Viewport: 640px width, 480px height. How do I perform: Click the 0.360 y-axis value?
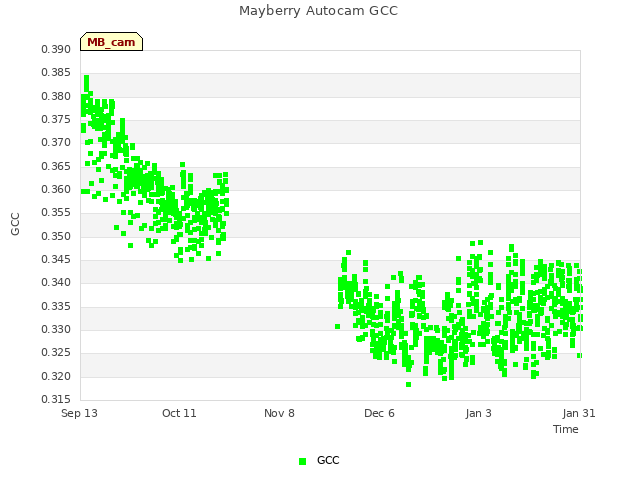coord(56,189)
